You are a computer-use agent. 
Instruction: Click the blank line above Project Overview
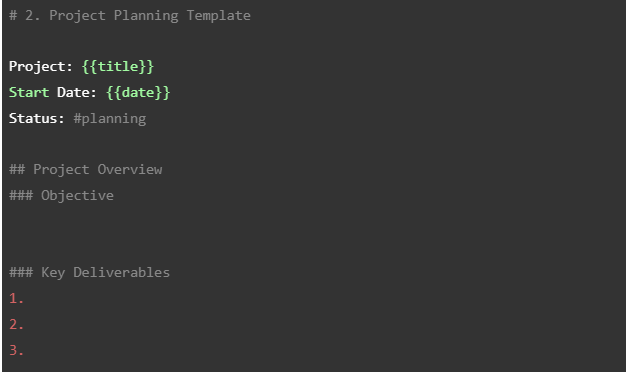coord(313,144)
